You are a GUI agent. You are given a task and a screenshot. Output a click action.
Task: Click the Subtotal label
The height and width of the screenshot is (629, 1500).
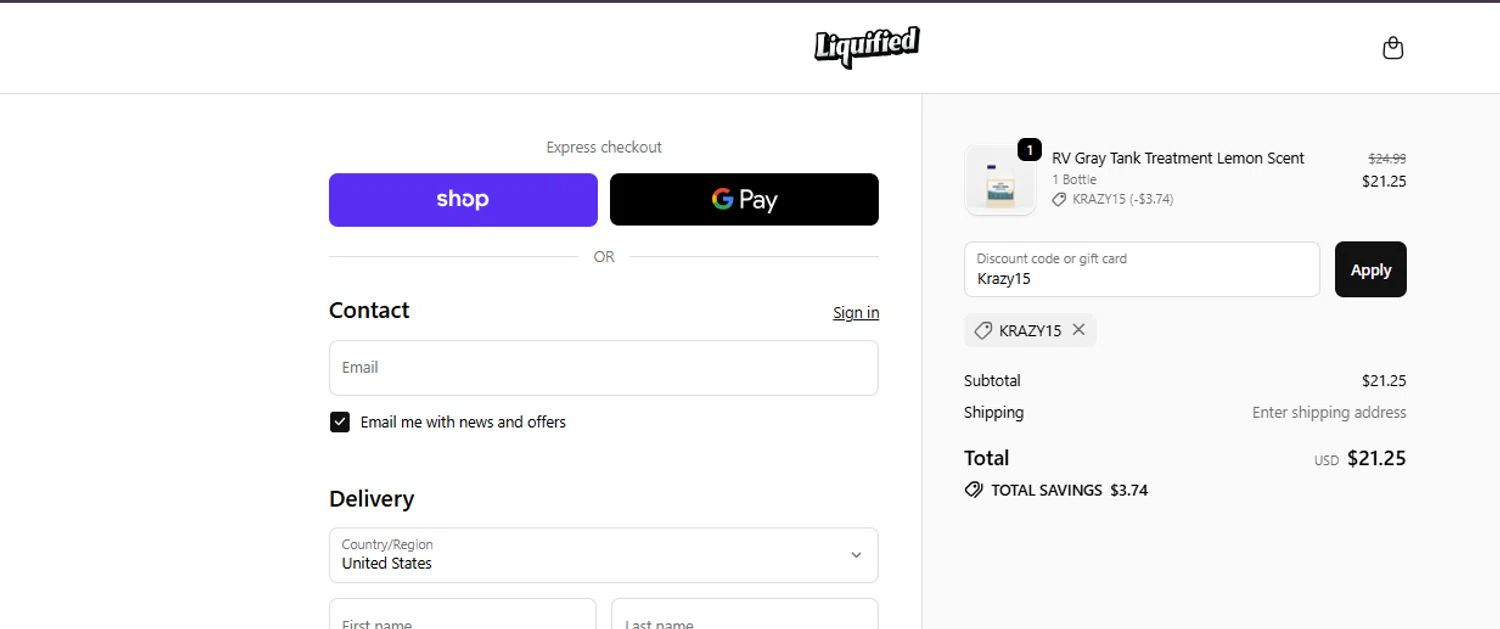click(x=992, y=381)
